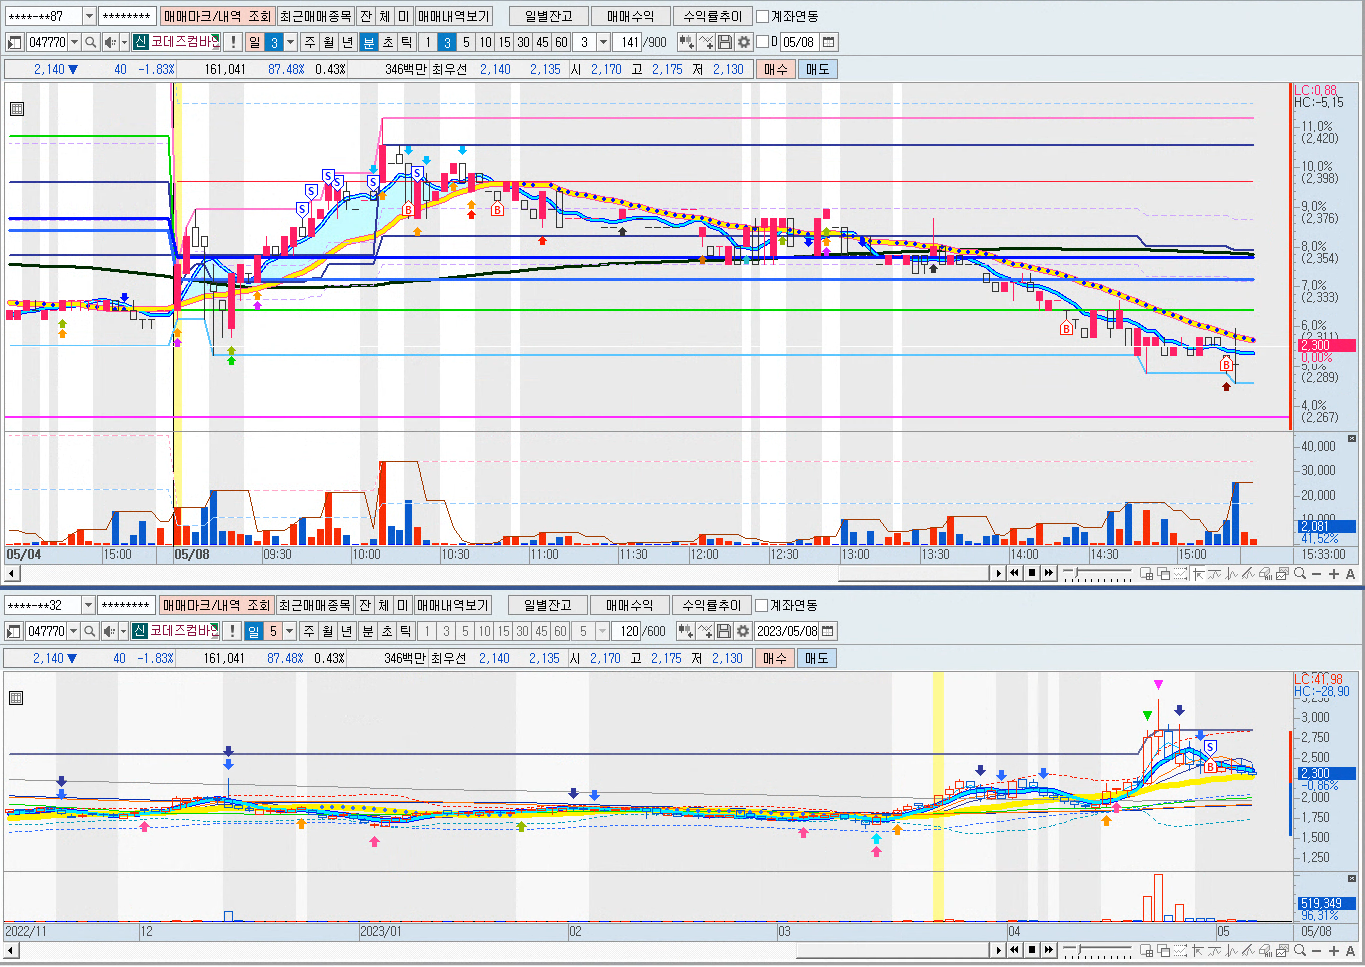
Task: Click the data grid icon on bottom chart
Action: (x=16, y=698)
